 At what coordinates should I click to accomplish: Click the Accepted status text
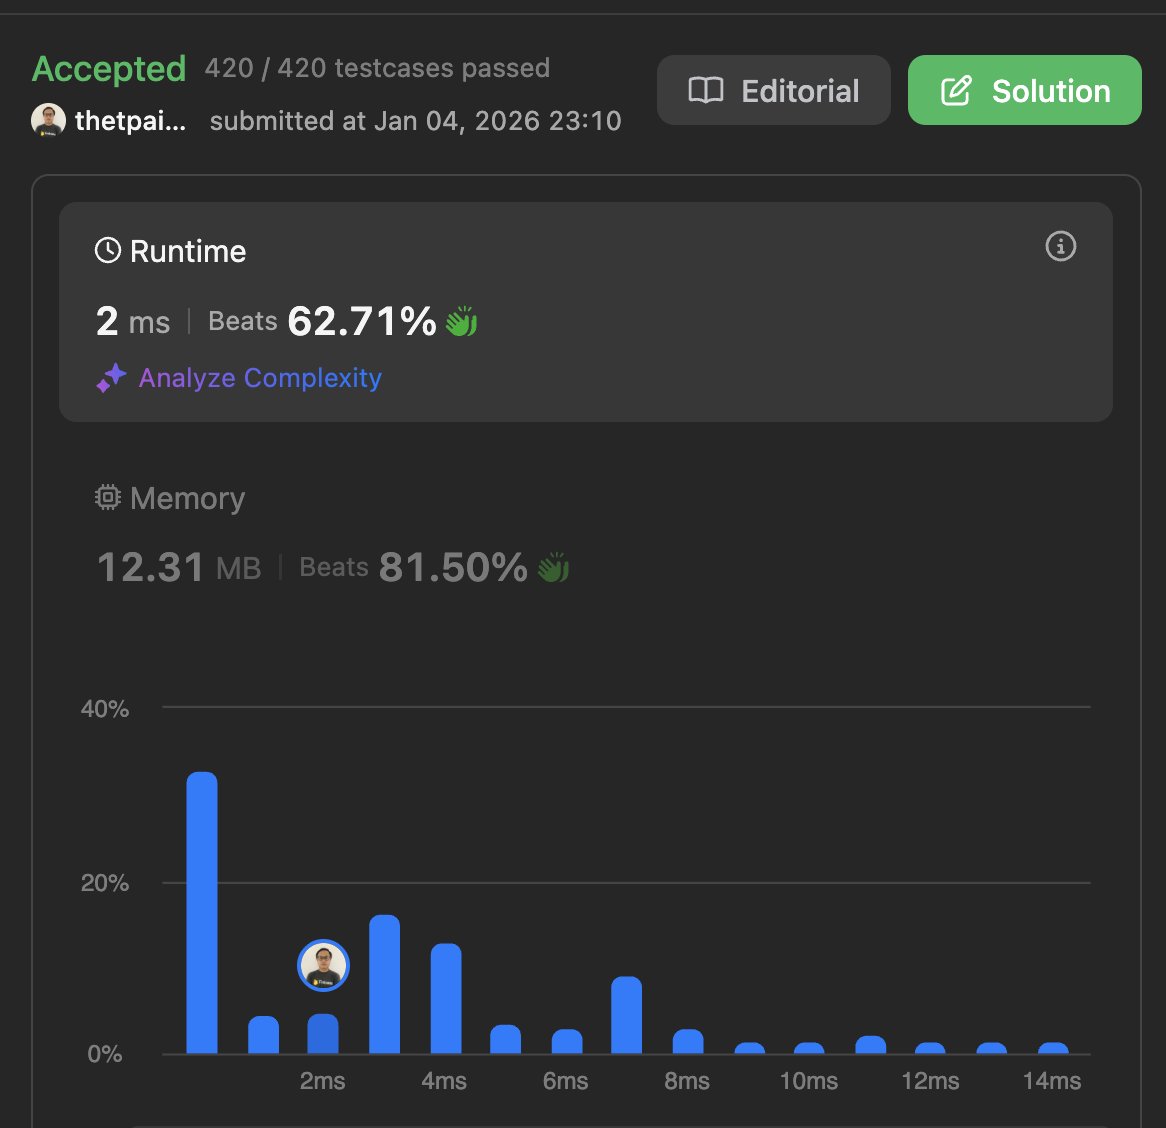click(109, 68)
